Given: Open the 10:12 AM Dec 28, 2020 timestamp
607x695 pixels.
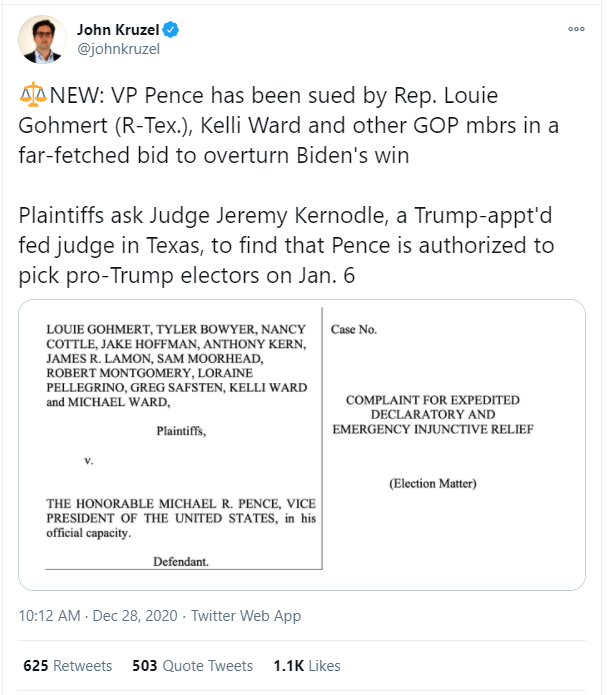Looking at the screenshot, I should 98,616.
